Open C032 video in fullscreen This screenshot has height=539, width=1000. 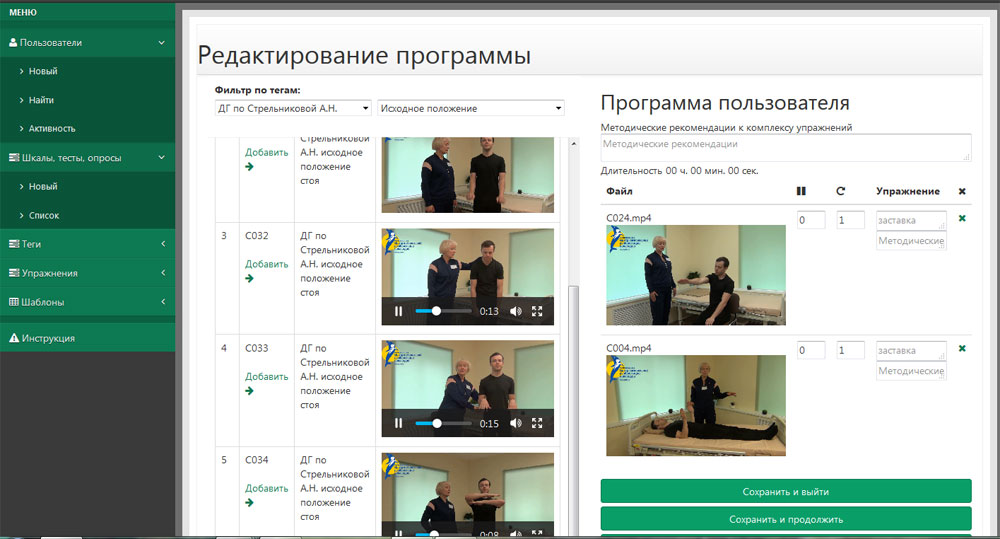pyautogui.click(x=537, y=311)
